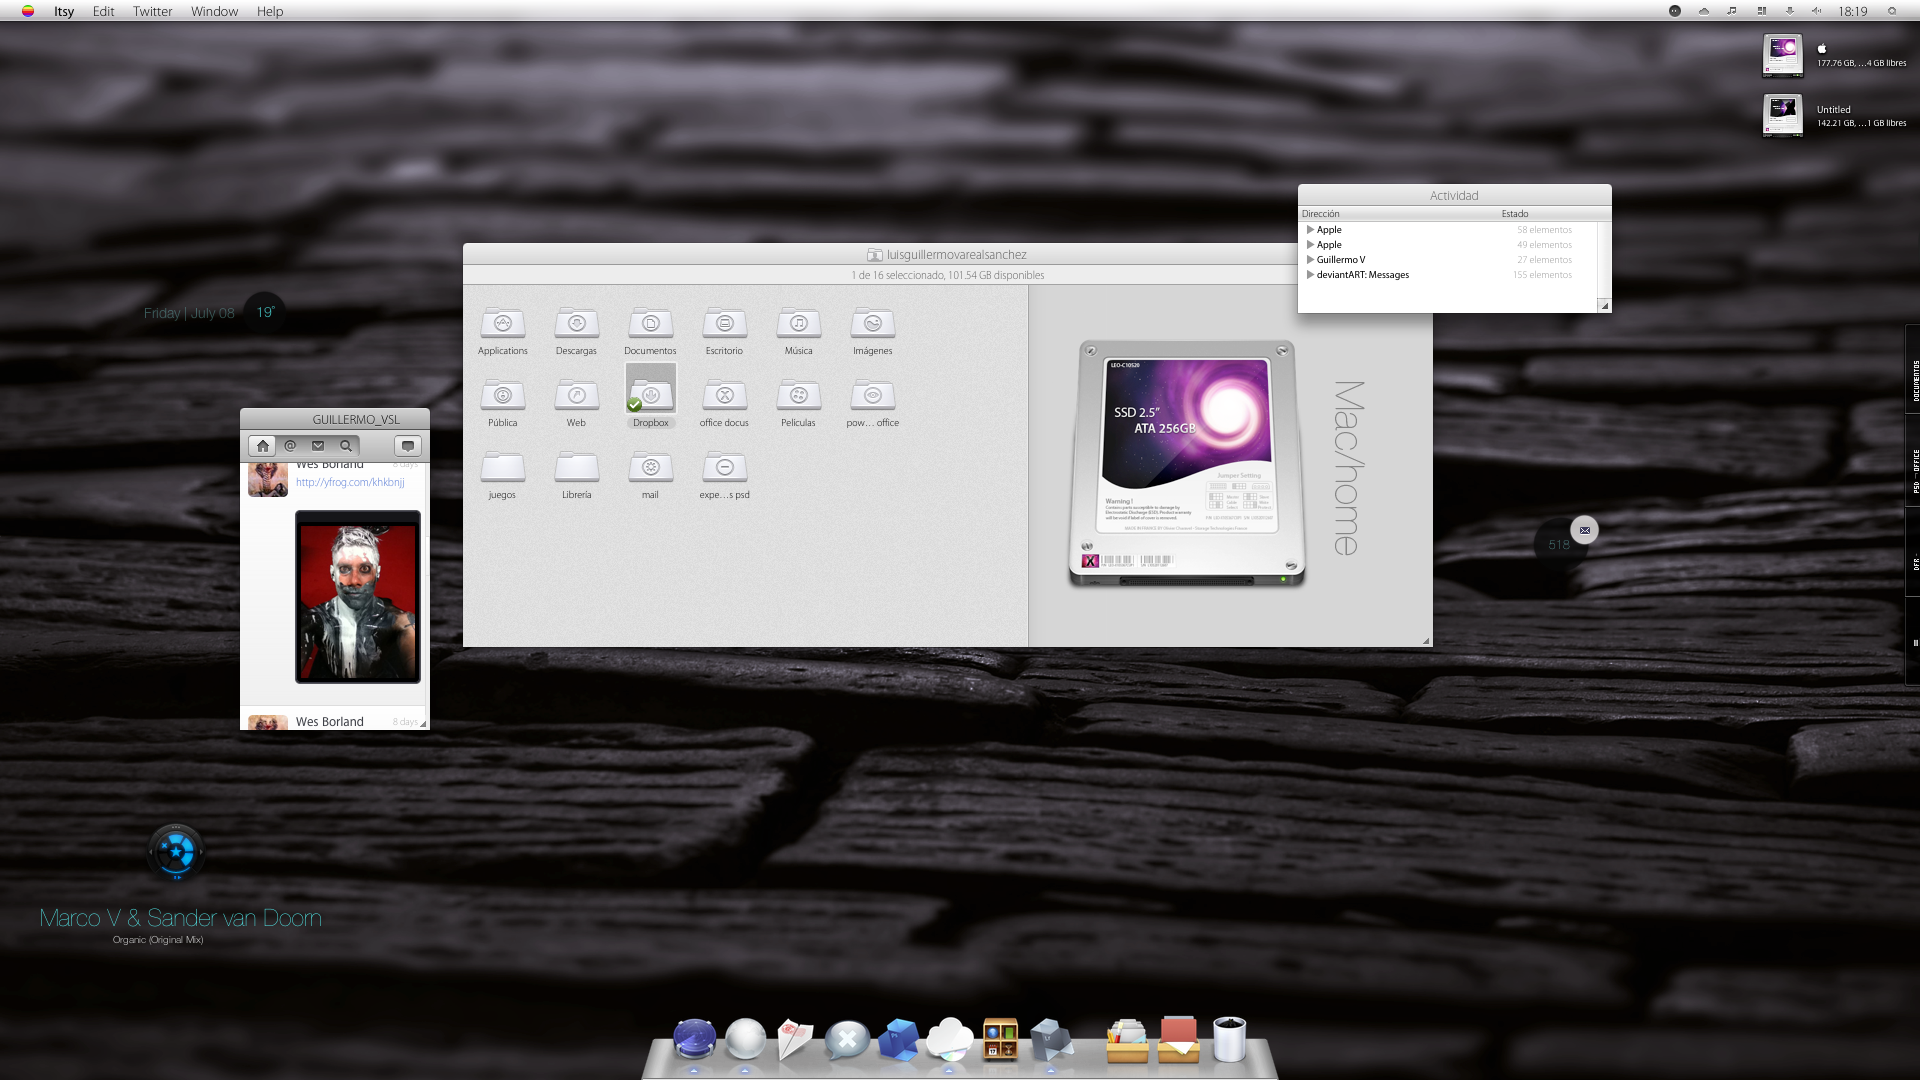Click the Actividad window scrollbar
The image size is (1920, 1080).
(x=1604, y=262)
